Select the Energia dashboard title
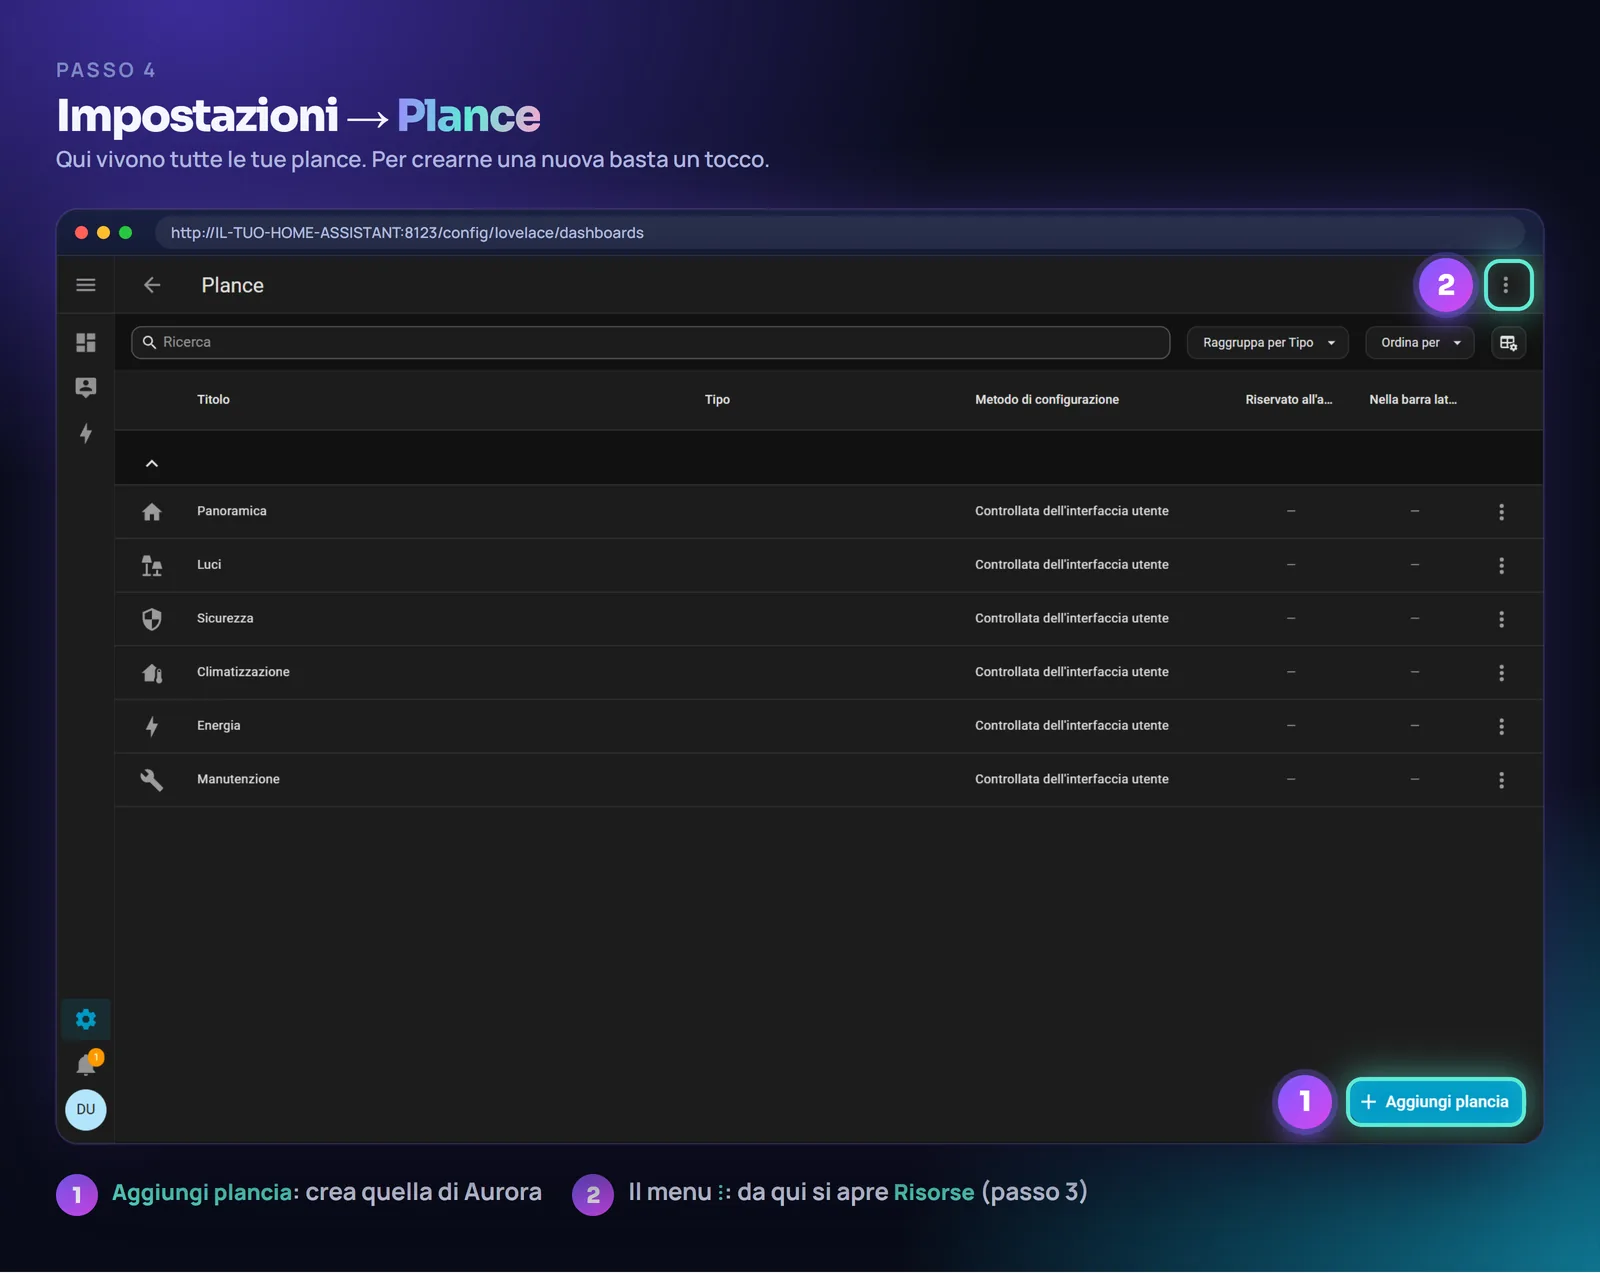 219,726
